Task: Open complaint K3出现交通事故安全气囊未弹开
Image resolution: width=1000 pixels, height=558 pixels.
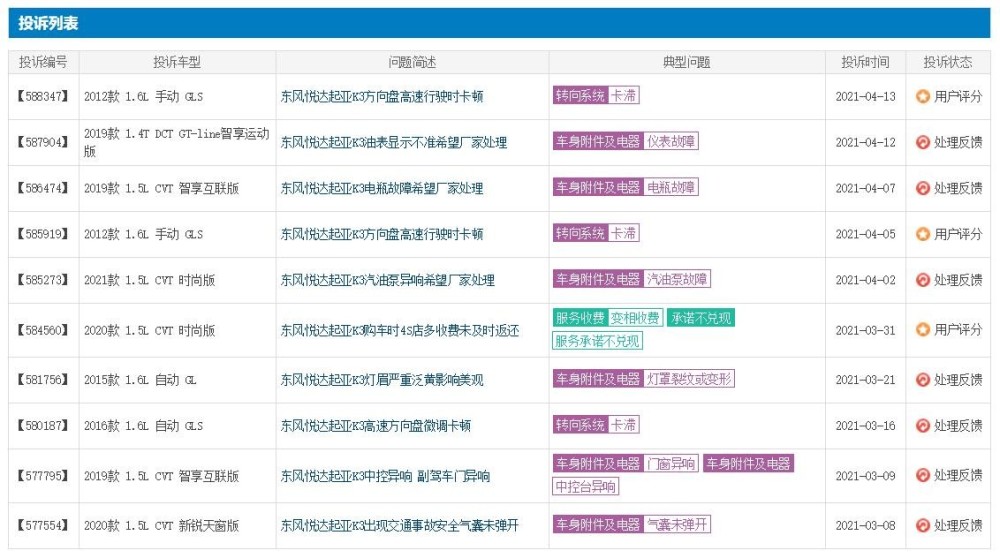Action: pyautogui.click(x=400, y=525)
